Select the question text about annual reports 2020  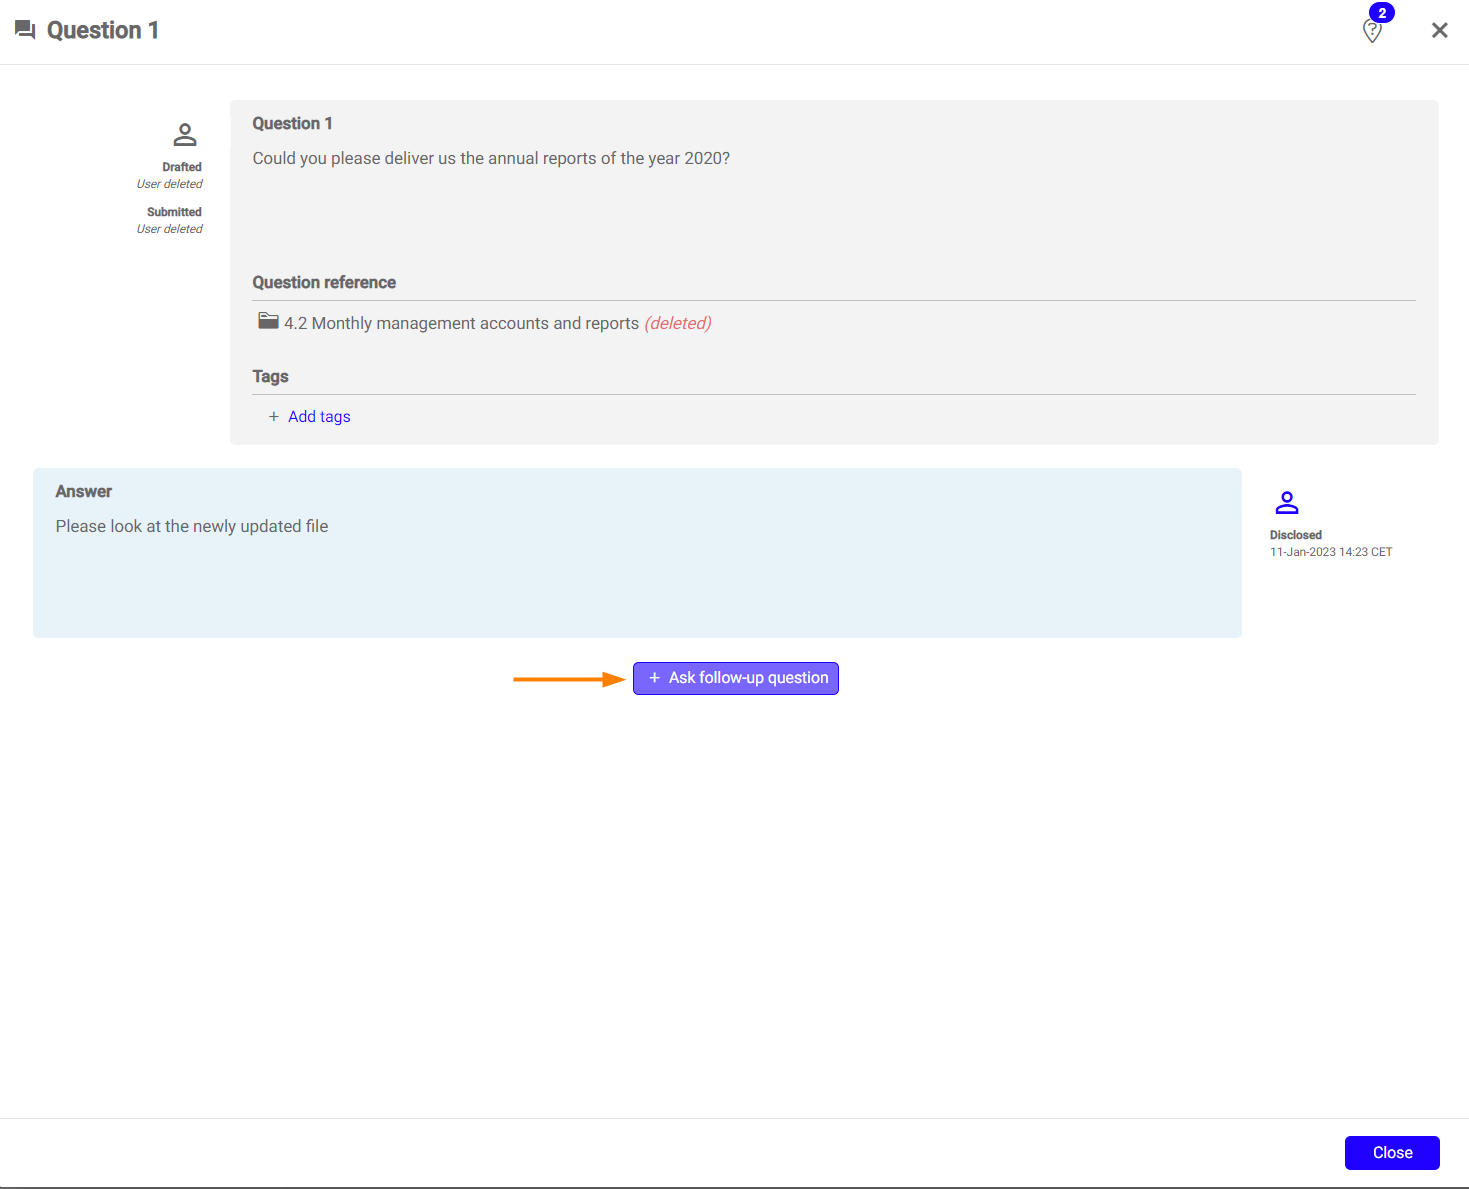click(x=491, y=158)
